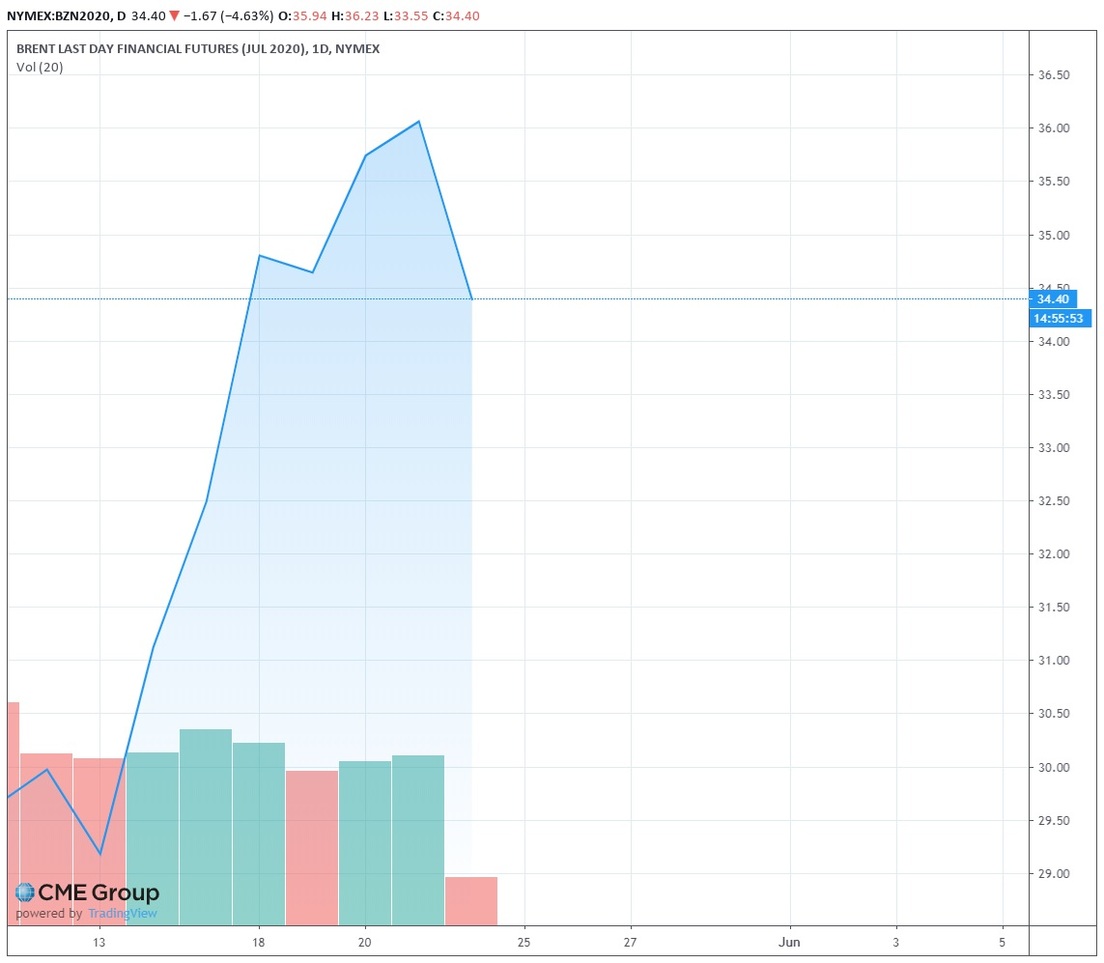Screen dimensions: 1104x963
Task: Click the chart line low point below 29.50
Action: pyautogui.click(x=100, y=854)
